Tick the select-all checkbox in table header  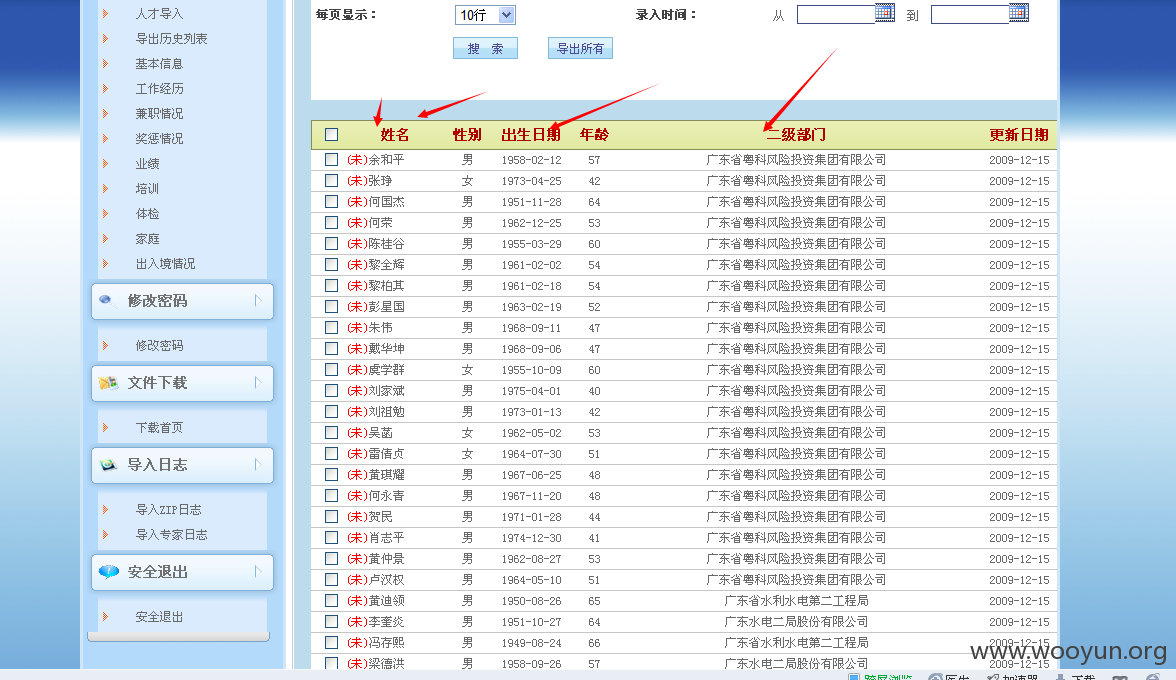coord(332,134)
